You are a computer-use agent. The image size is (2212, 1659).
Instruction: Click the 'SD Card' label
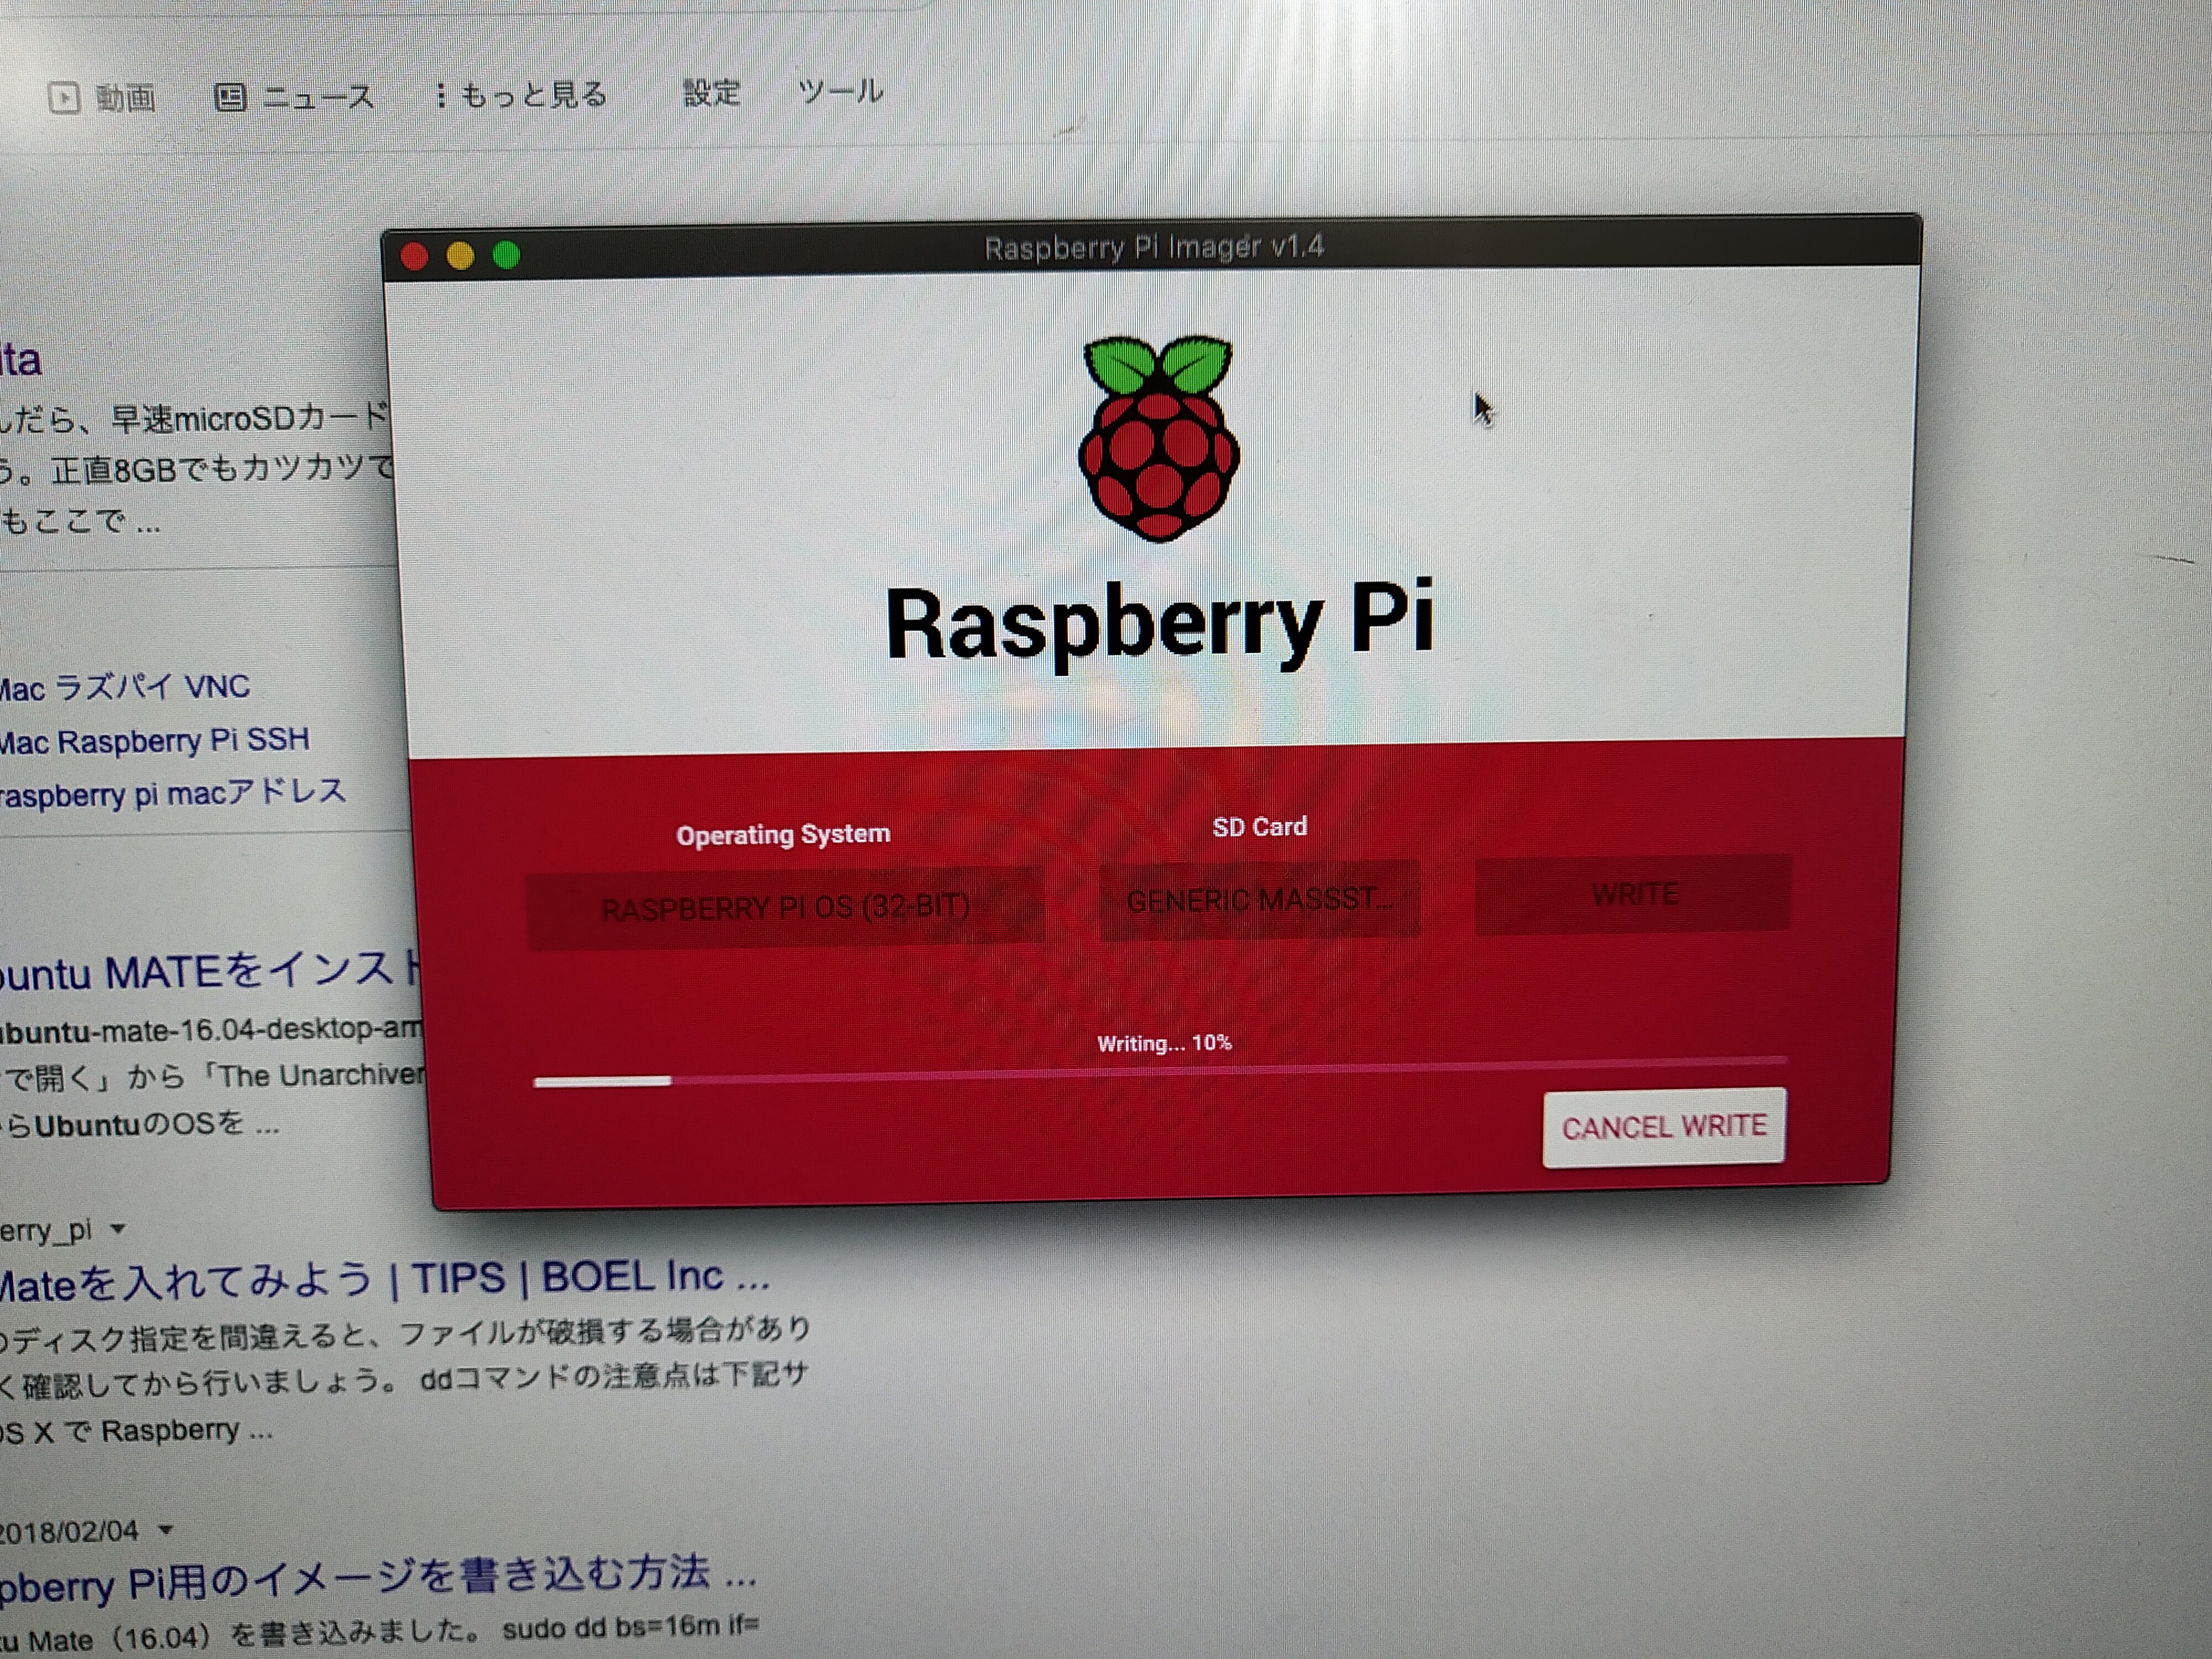click(1259, 827)
